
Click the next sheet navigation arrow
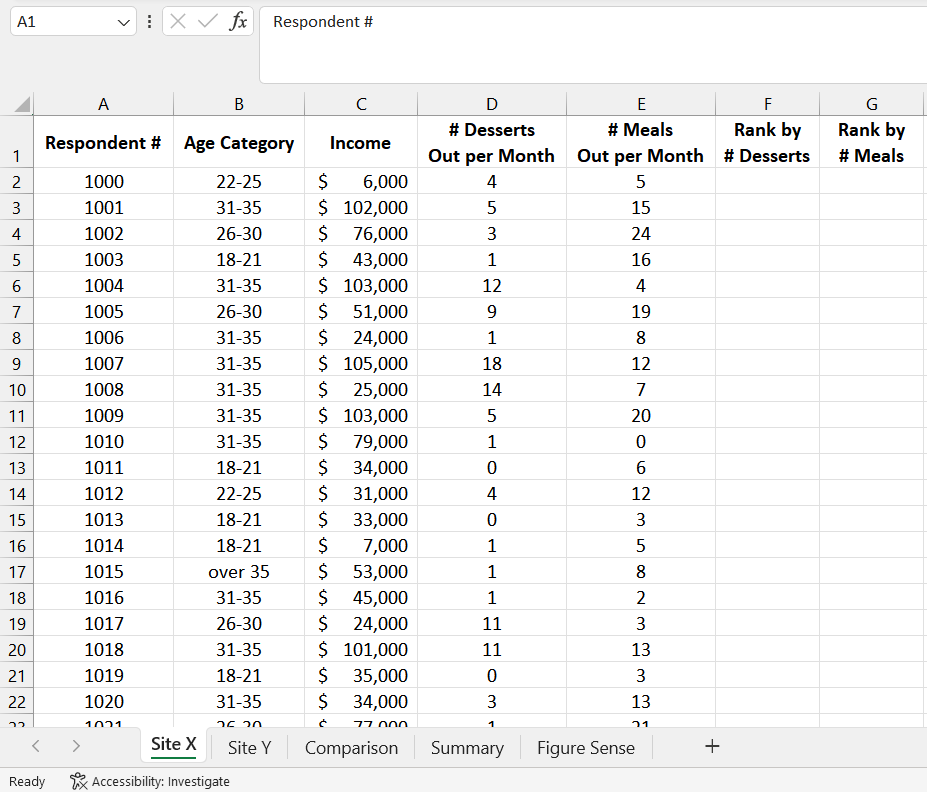[x=76, y=746]
